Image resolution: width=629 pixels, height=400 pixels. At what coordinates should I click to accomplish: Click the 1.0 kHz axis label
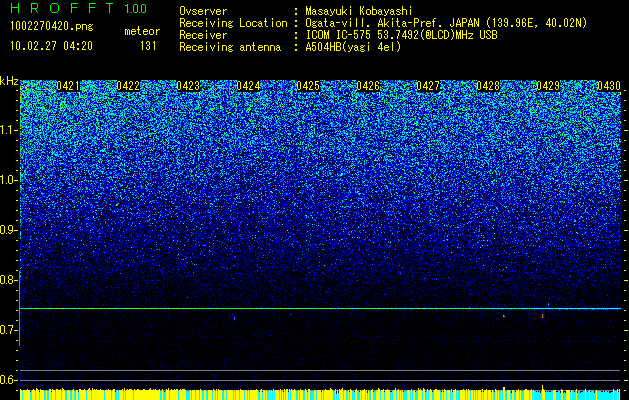[x=8, y=180]
